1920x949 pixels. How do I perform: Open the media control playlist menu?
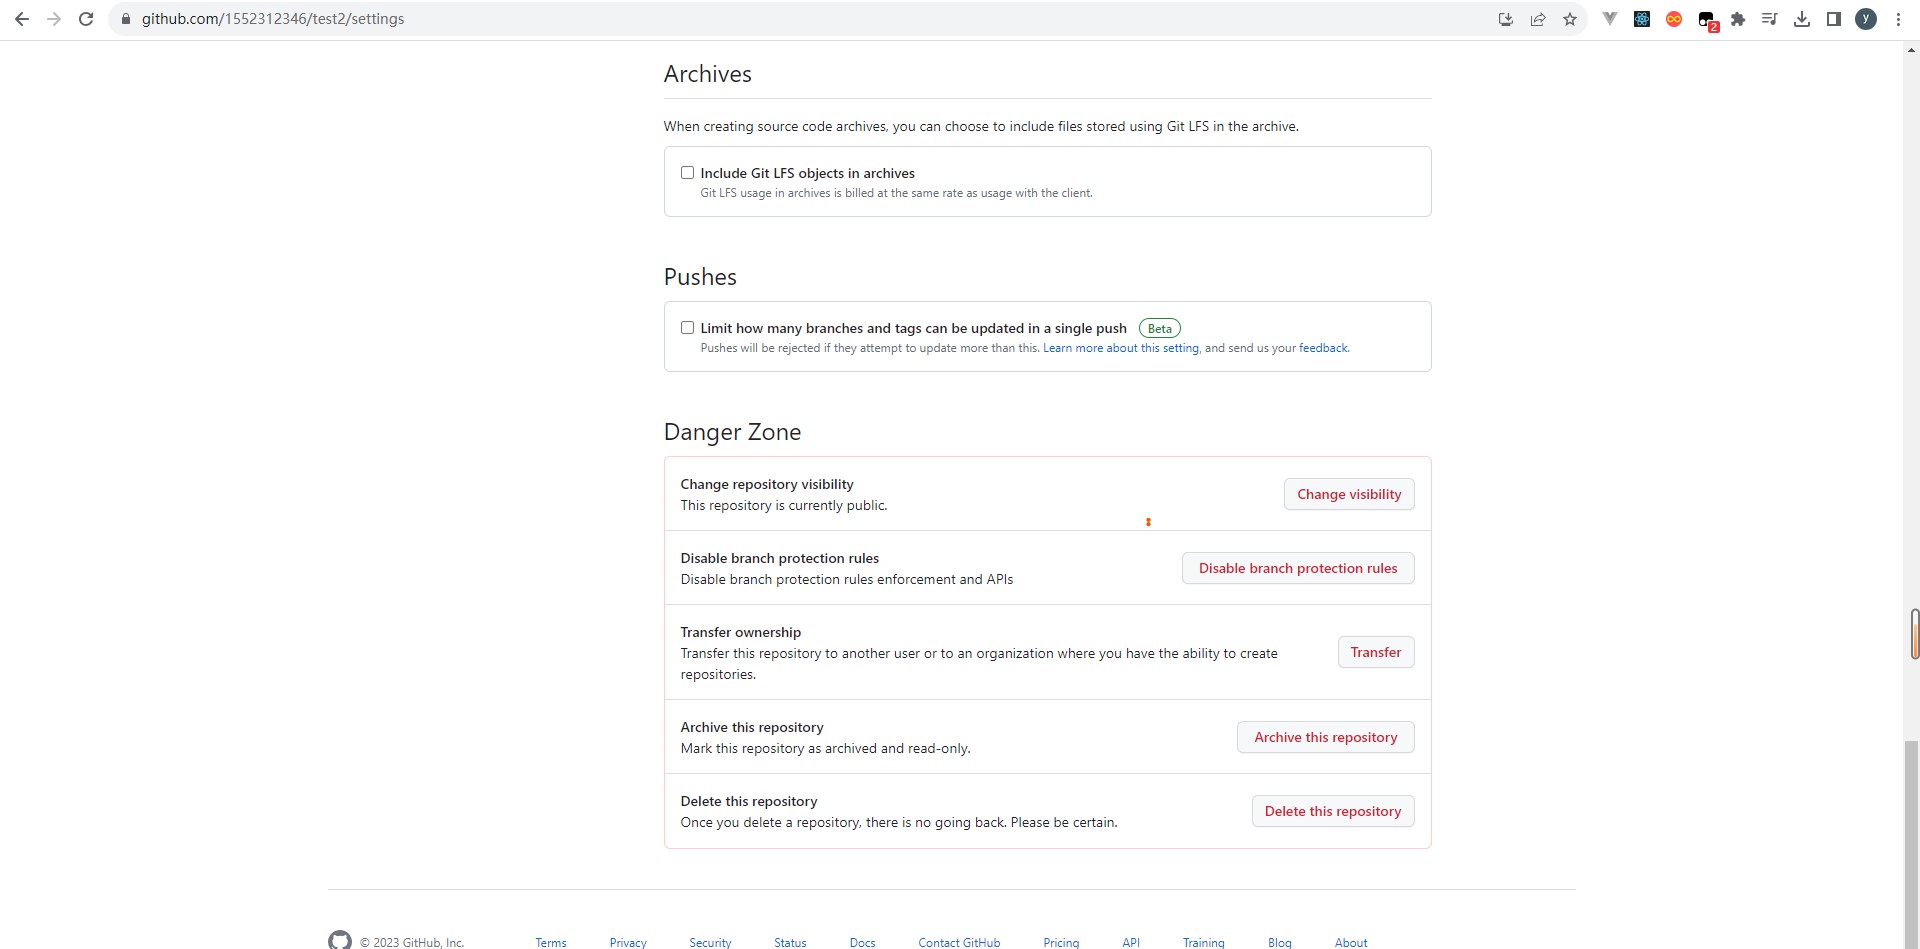tap(1770, 19)
